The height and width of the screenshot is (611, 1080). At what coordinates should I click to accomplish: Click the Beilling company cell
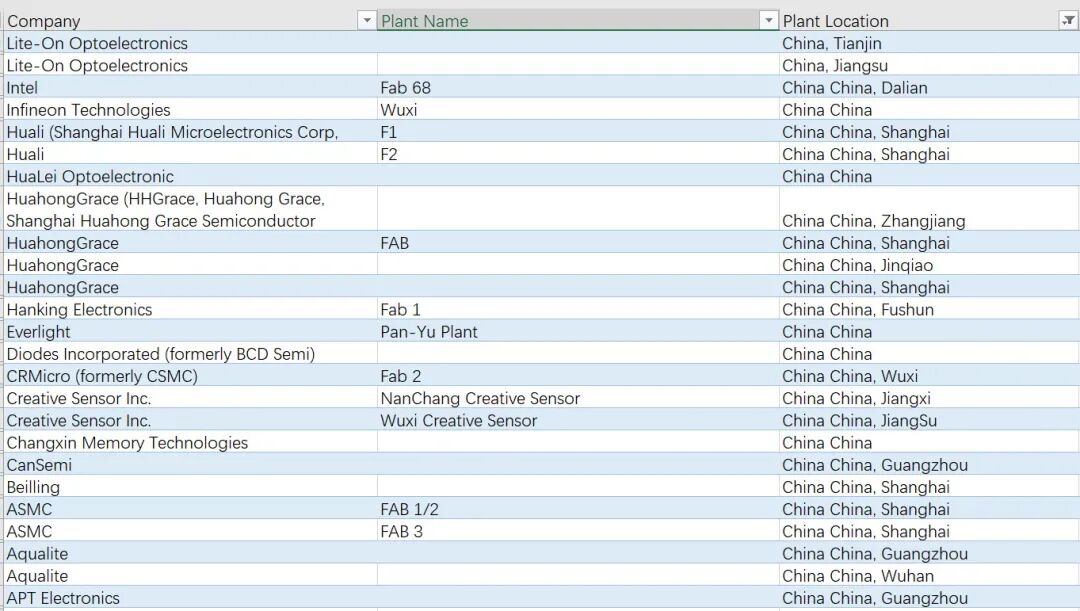(190, 487)
